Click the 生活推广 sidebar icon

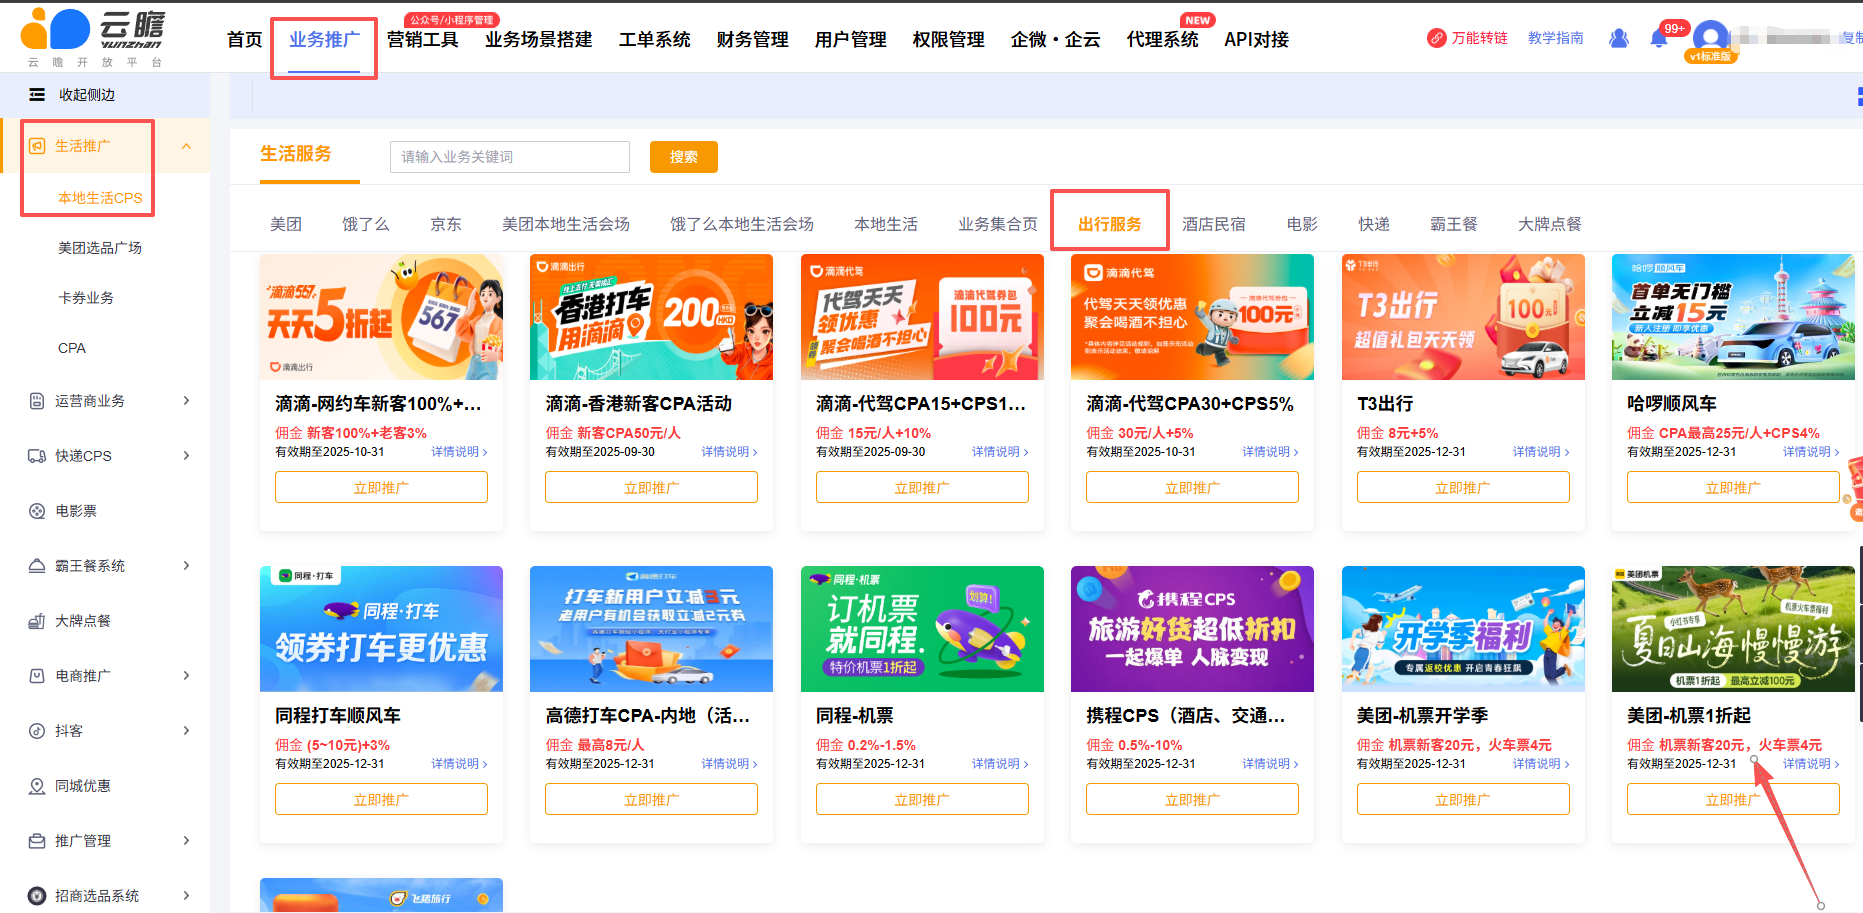click(x=37, y=146)
